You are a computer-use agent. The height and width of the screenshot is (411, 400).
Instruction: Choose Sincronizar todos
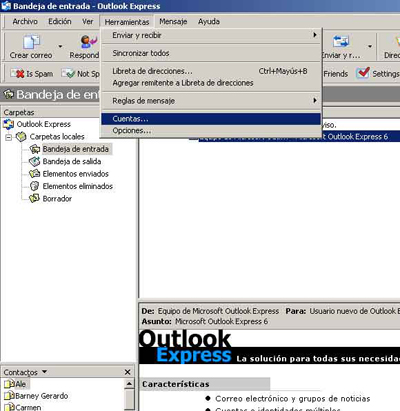tap(211, 53)
